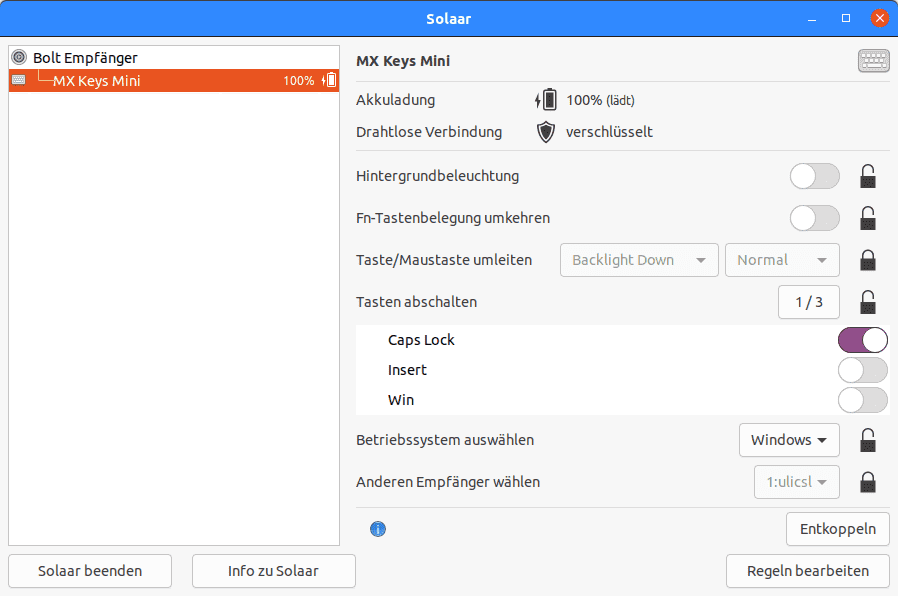Open the Backlight Down dropdown
Screen dimensions: 898x596
coord(639,260)
